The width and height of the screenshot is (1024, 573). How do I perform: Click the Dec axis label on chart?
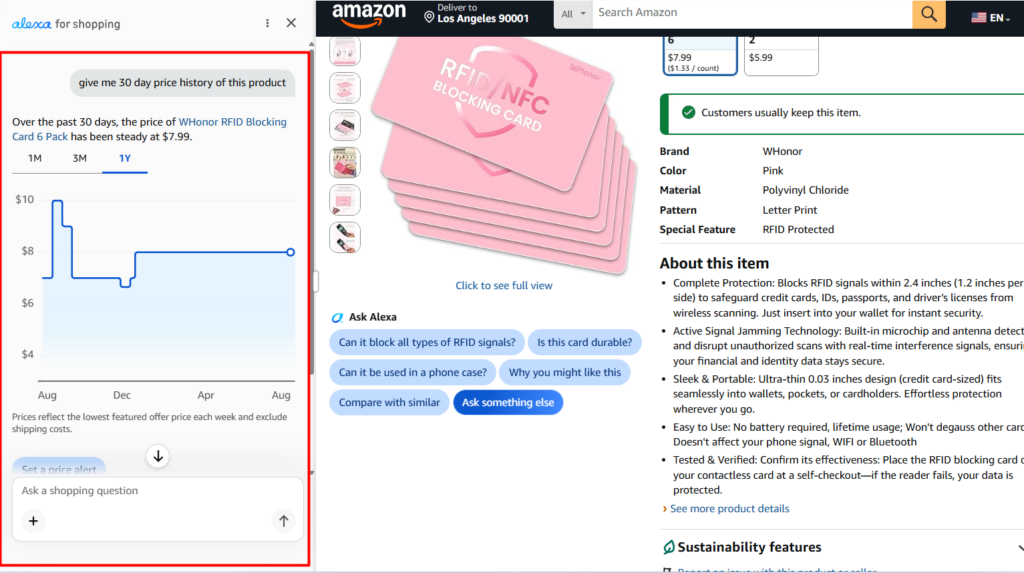(121, 395)
